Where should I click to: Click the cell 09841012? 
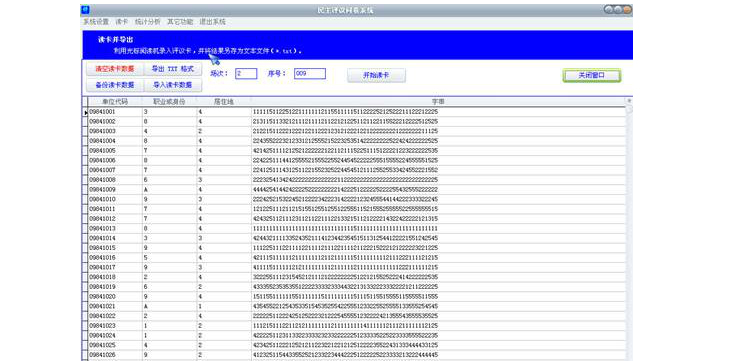(x=115, y=219)
